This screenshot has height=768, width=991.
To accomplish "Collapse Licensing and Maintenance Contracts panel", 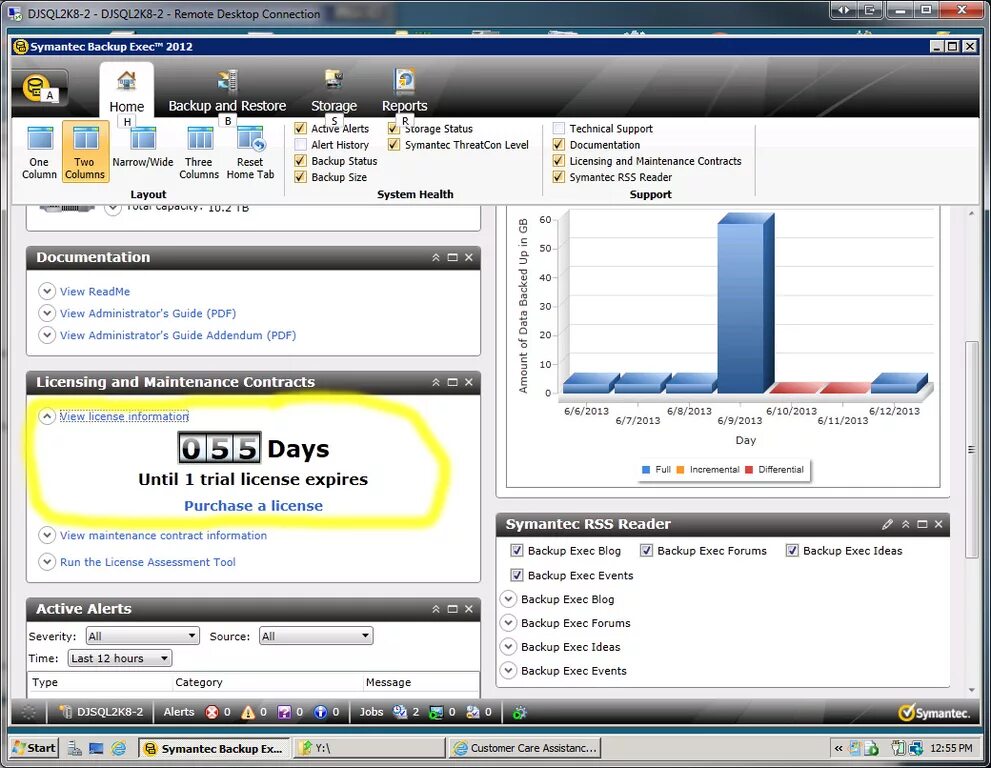I will coord(436,382).
